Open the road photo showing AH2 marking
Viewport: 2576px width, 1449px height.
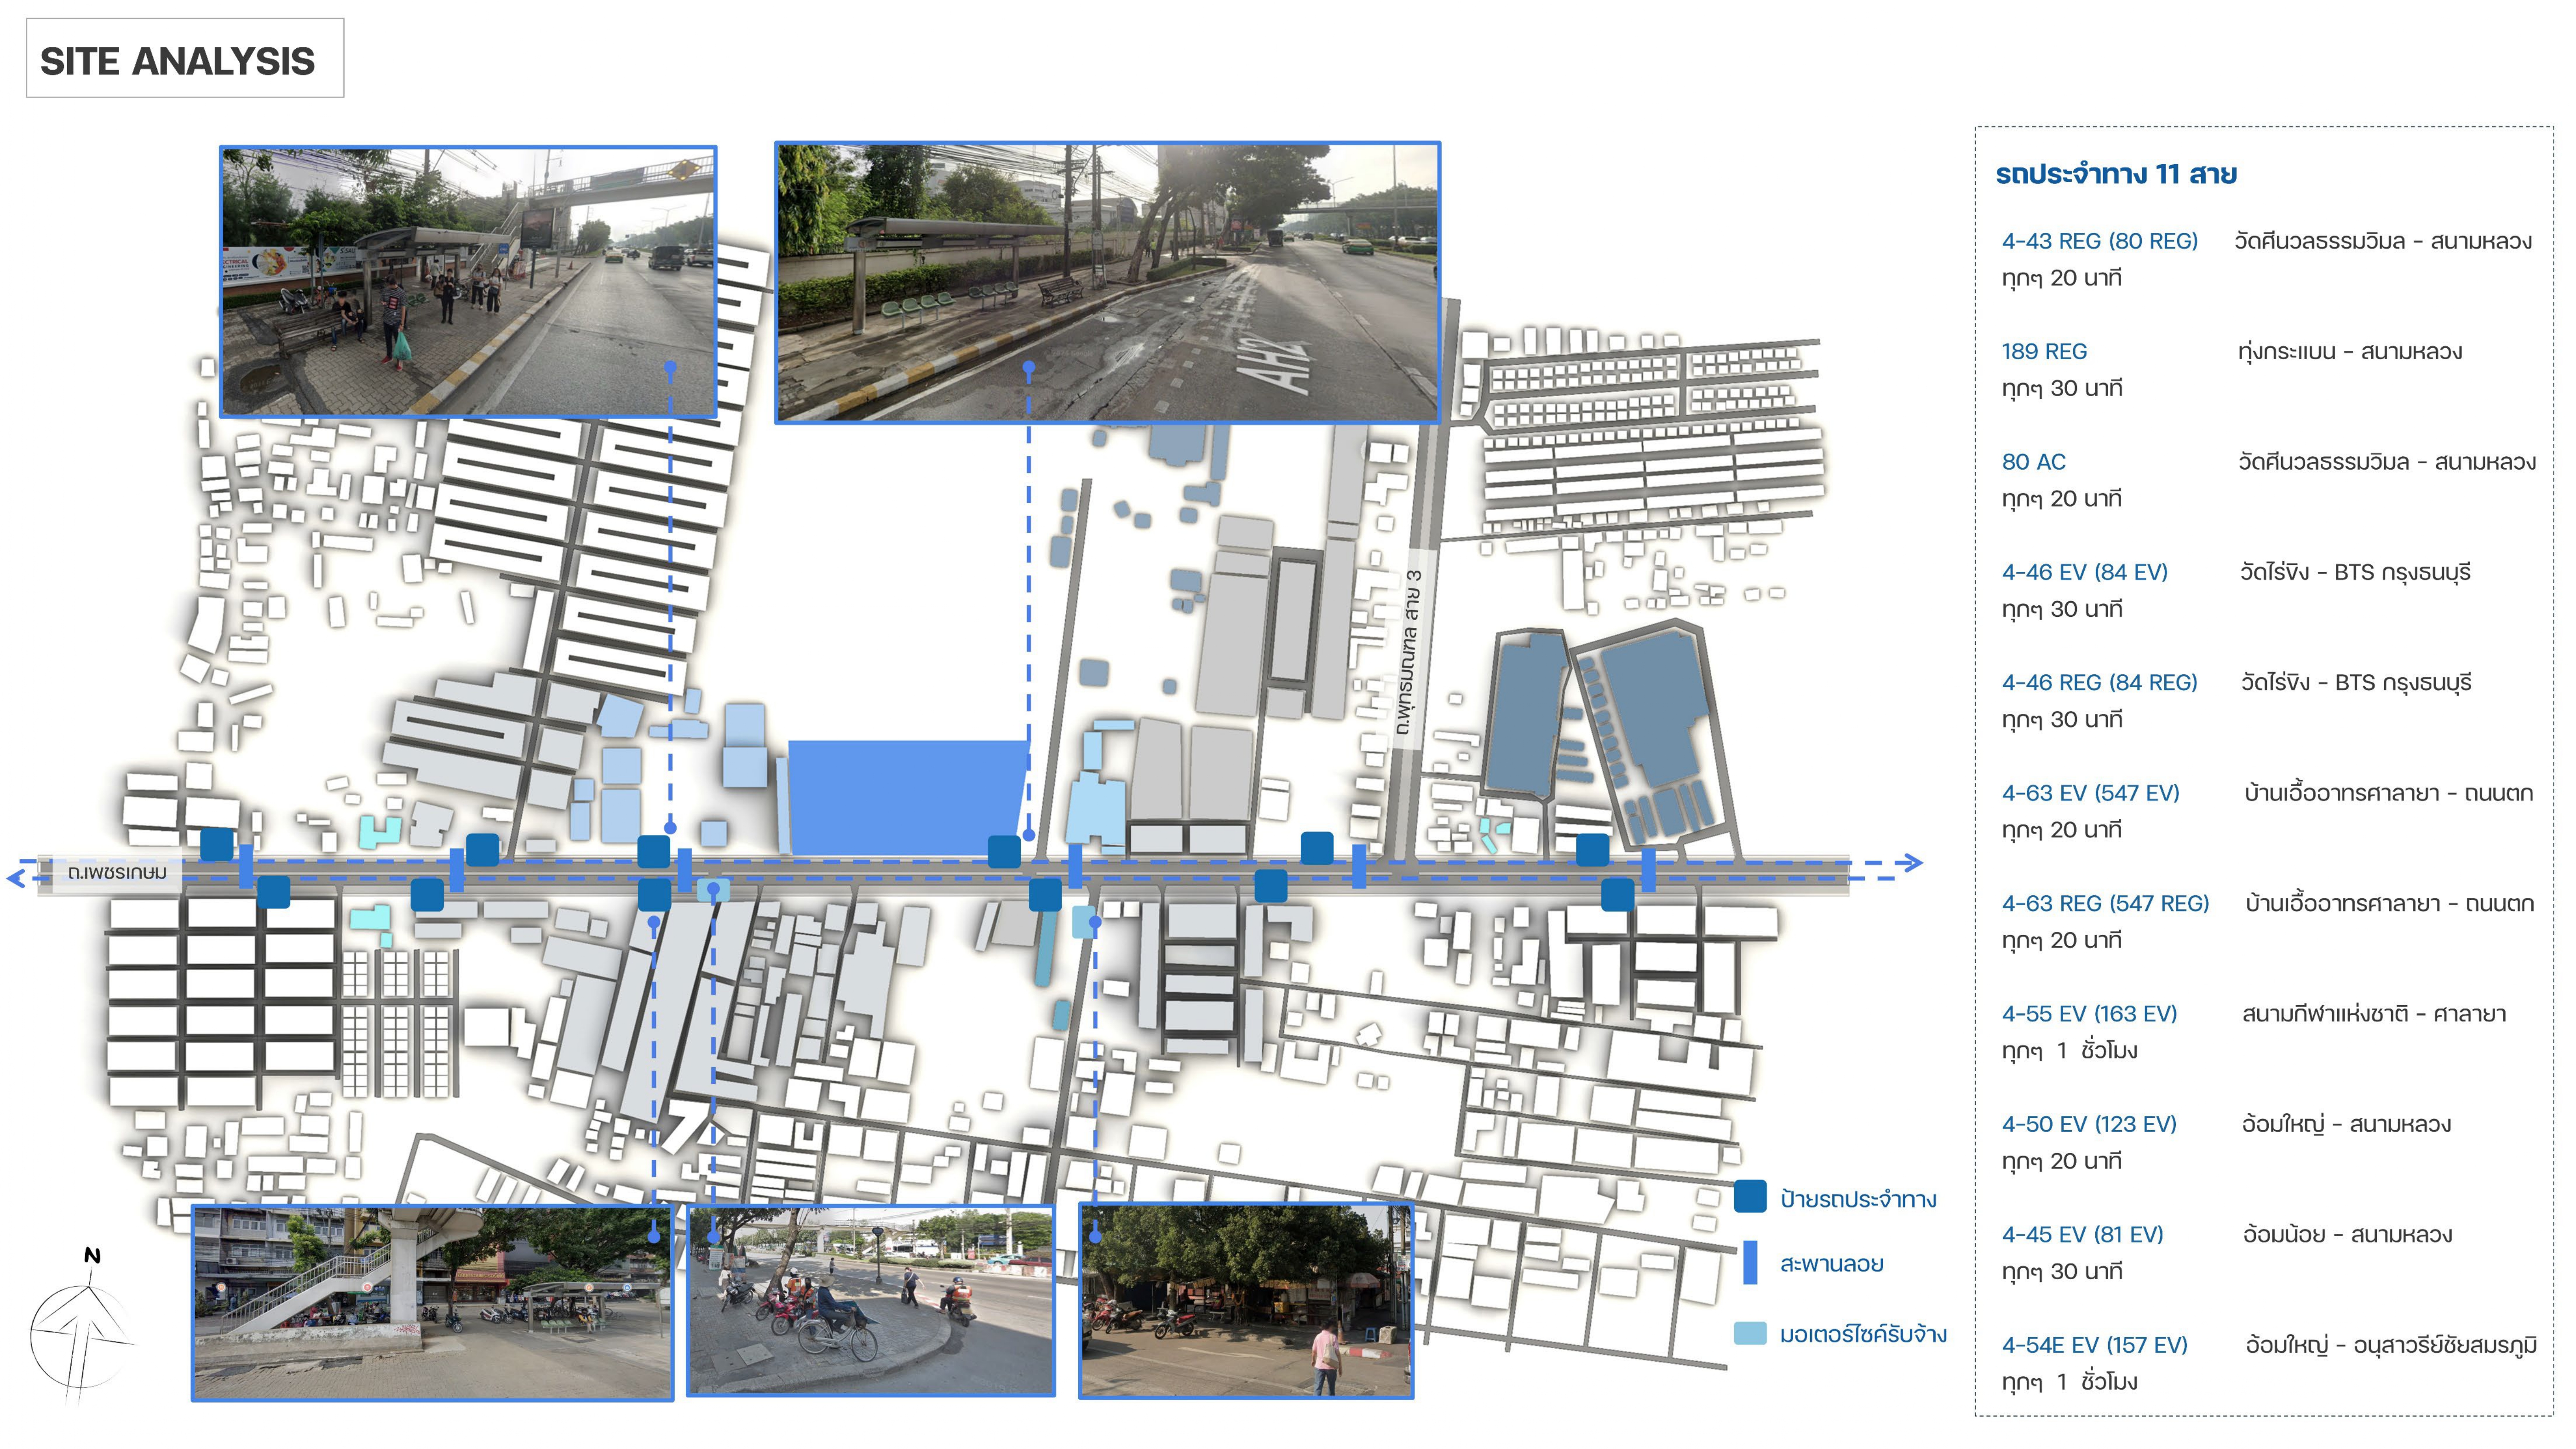(1108, 282)
